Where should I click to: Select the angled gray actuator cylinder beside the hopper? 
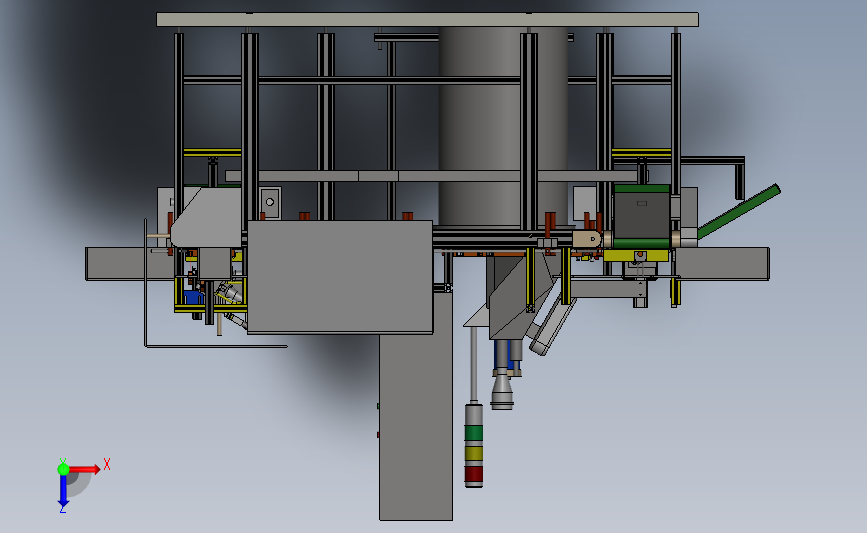coord(552,327)
